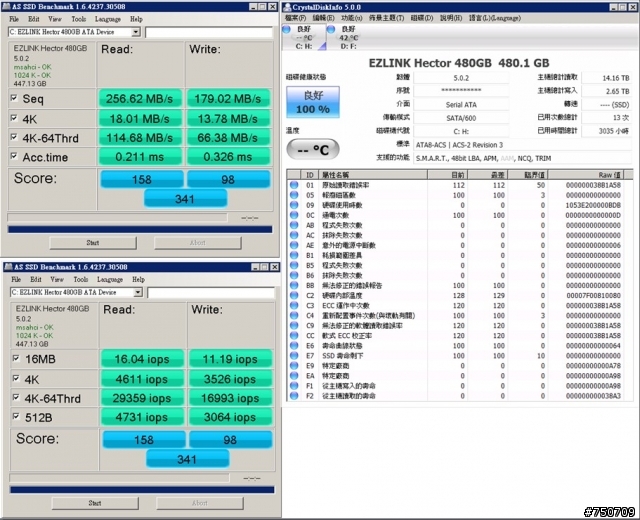The width and height of the screenshot is (640, 520).
Task: Open Language menu in upper AS SSD window
Action: [x=108, y=19]
